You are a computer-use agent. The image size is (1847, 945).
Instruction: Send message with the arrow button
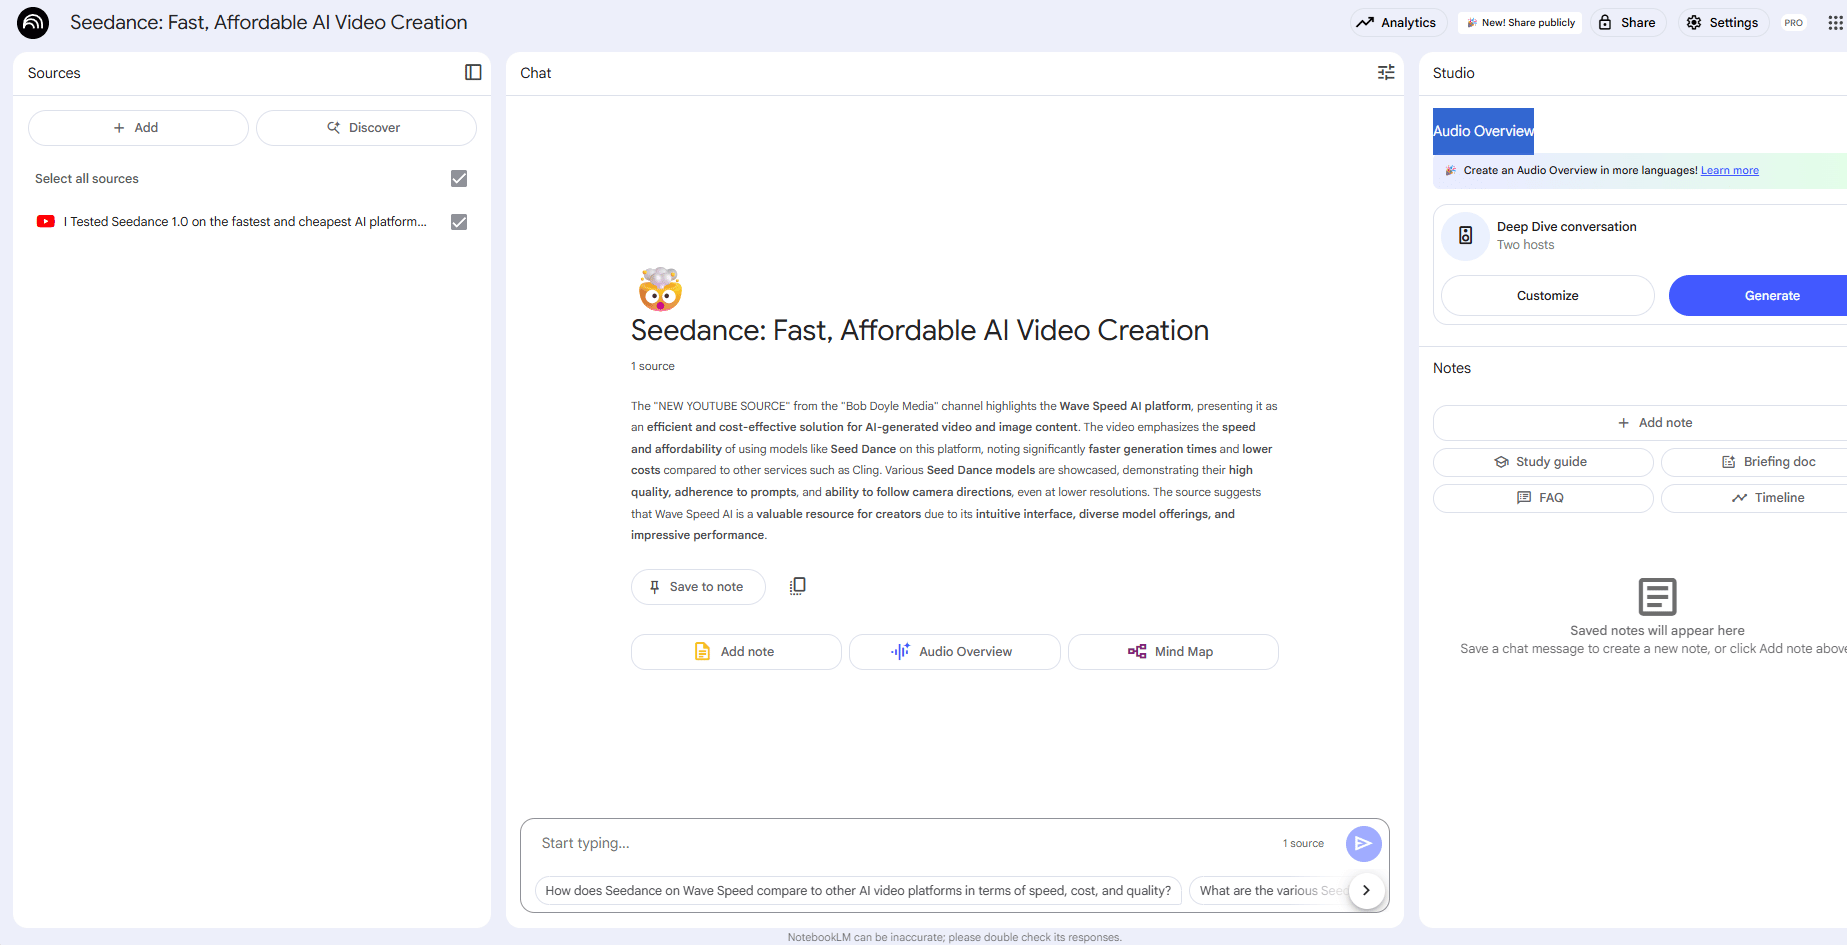coord(1363,844)
